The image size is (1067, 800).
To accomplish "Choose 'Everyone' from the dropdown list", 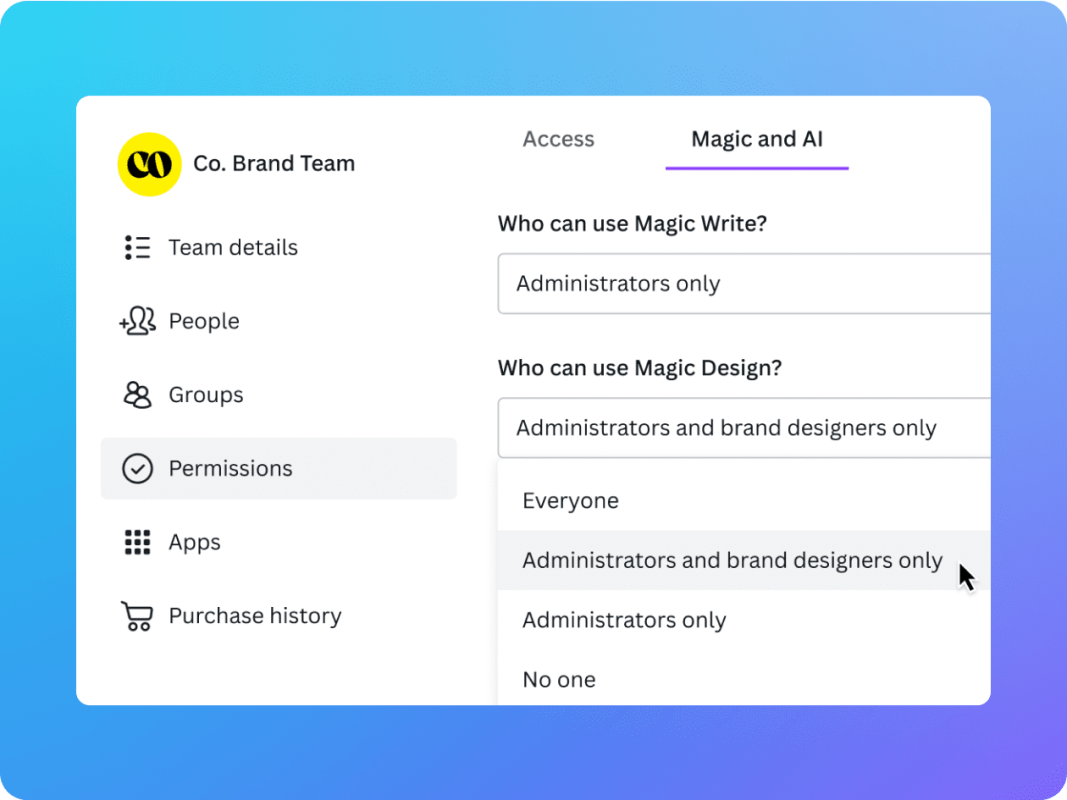I will pos(570,501).
